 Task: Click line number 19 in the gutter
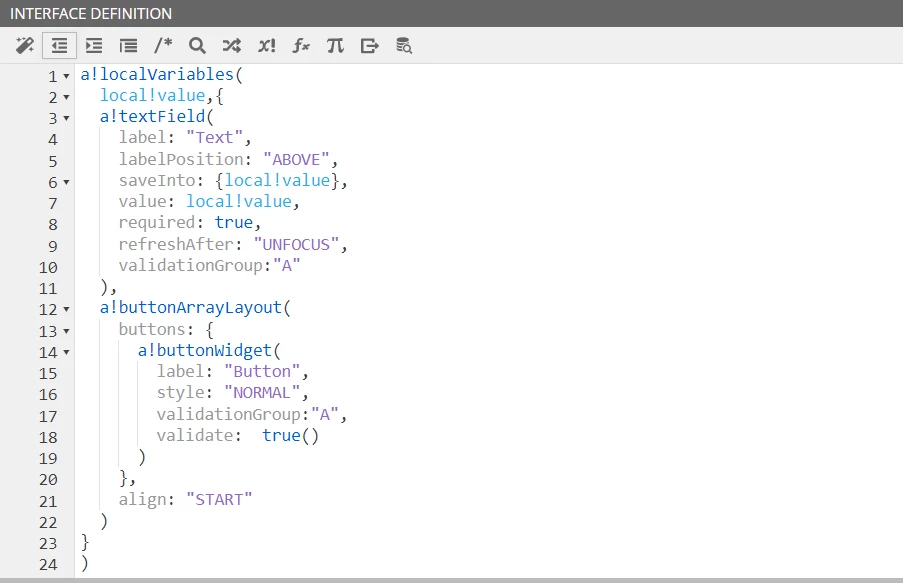coord(48,459)
